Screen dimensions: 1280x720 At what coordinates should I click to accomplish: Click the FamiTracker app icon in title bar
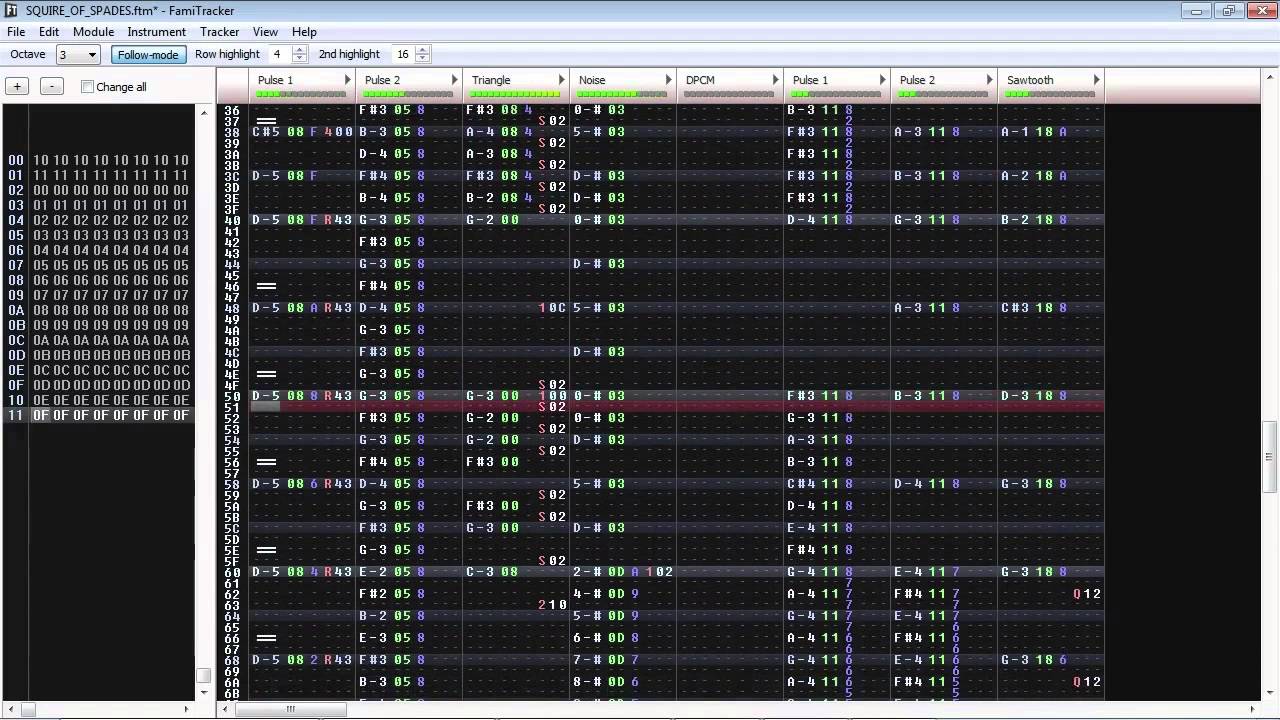12,10
